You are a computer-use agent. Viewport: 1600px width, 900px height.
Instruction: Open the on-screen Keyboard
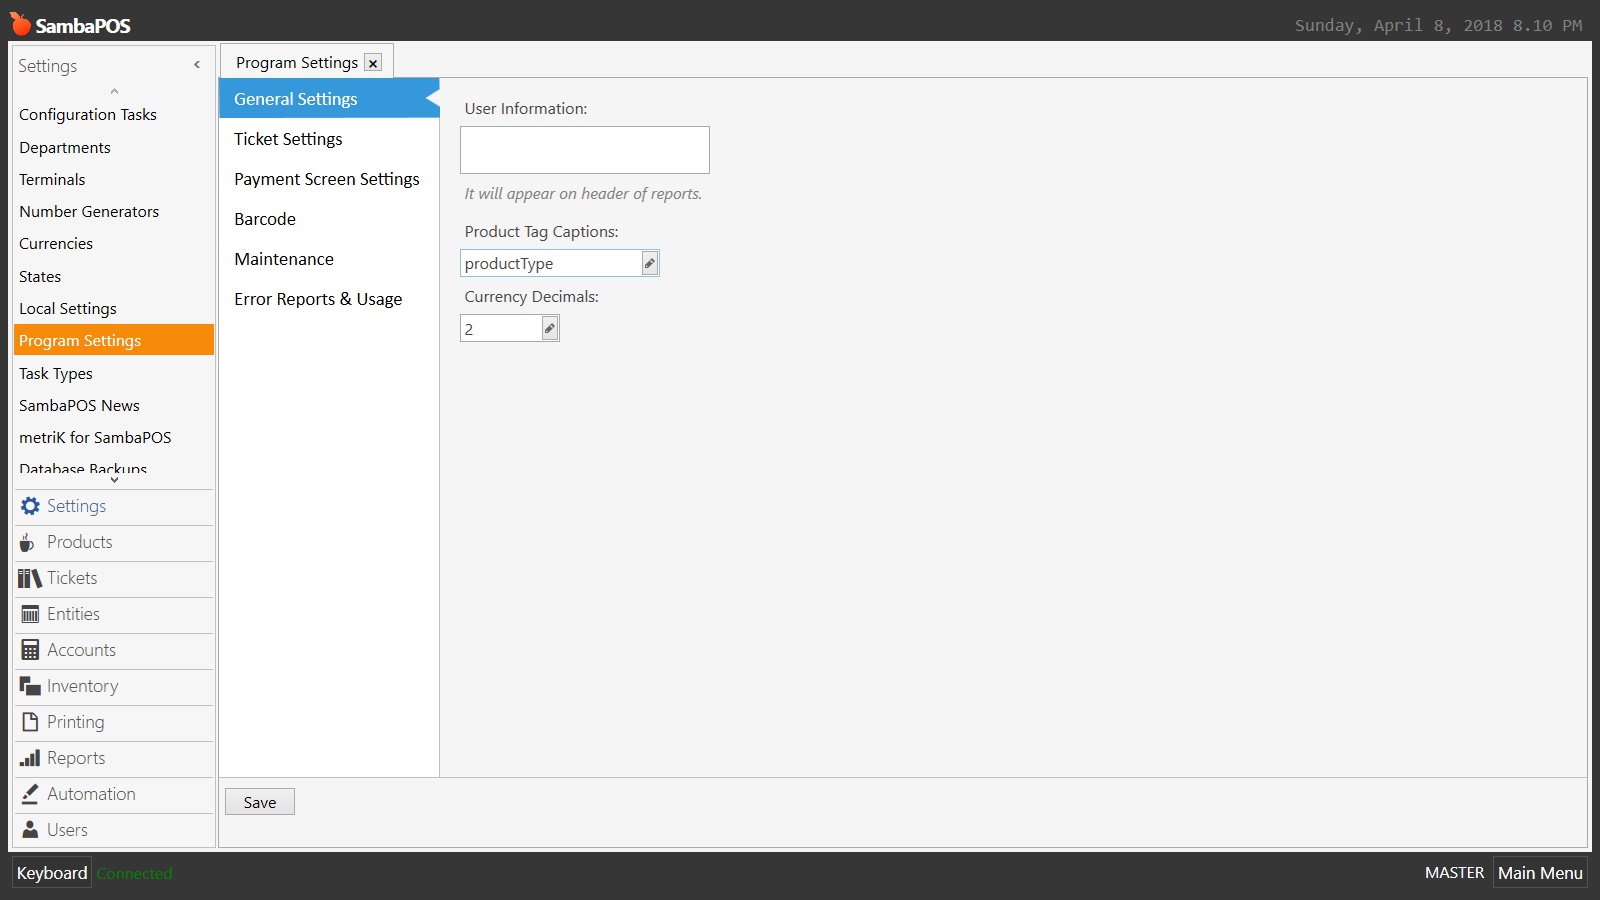pyautogui.click(x=52, y=873)
